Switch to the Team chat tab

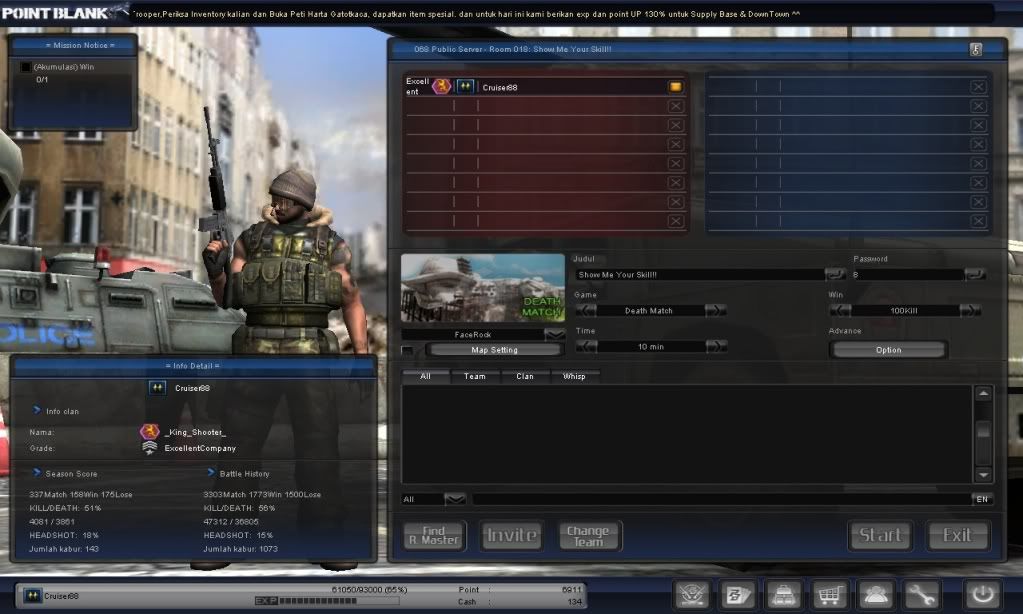coord(475,376)
